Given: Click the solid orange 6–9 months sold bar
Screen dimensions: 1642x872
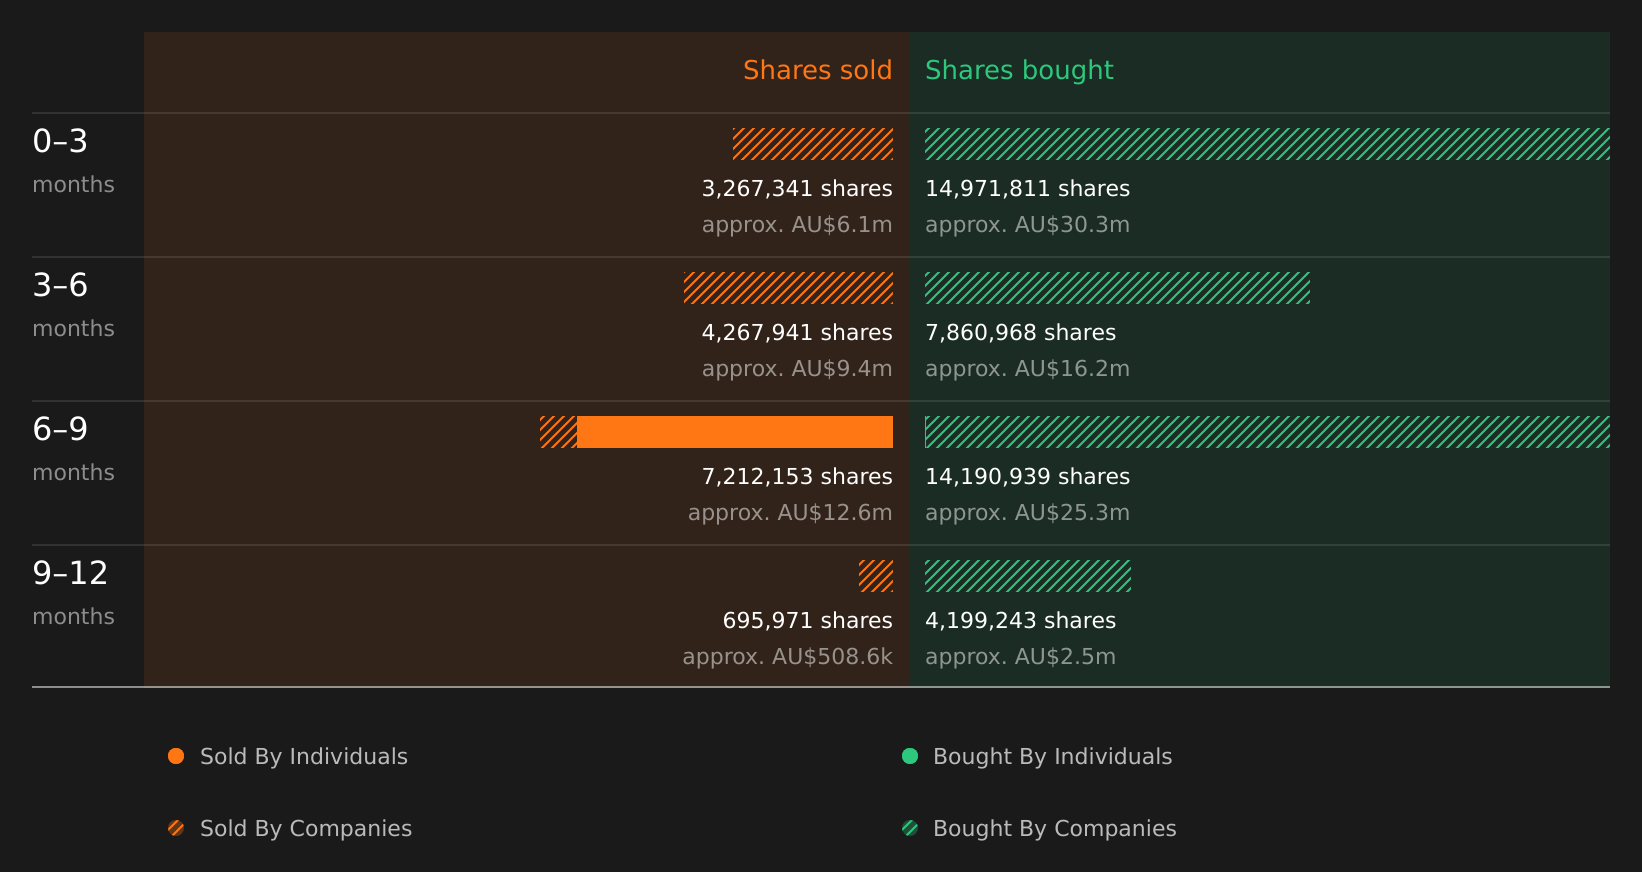Looking at the screenshot, I should 735,432.
